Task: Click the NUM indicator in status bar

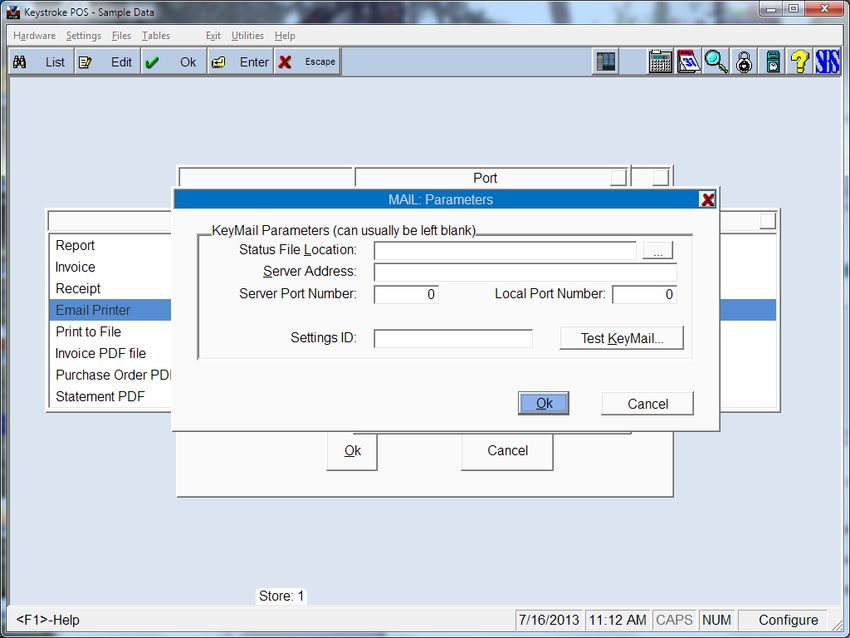Action: pyautogui.click(x=717, y=620)
